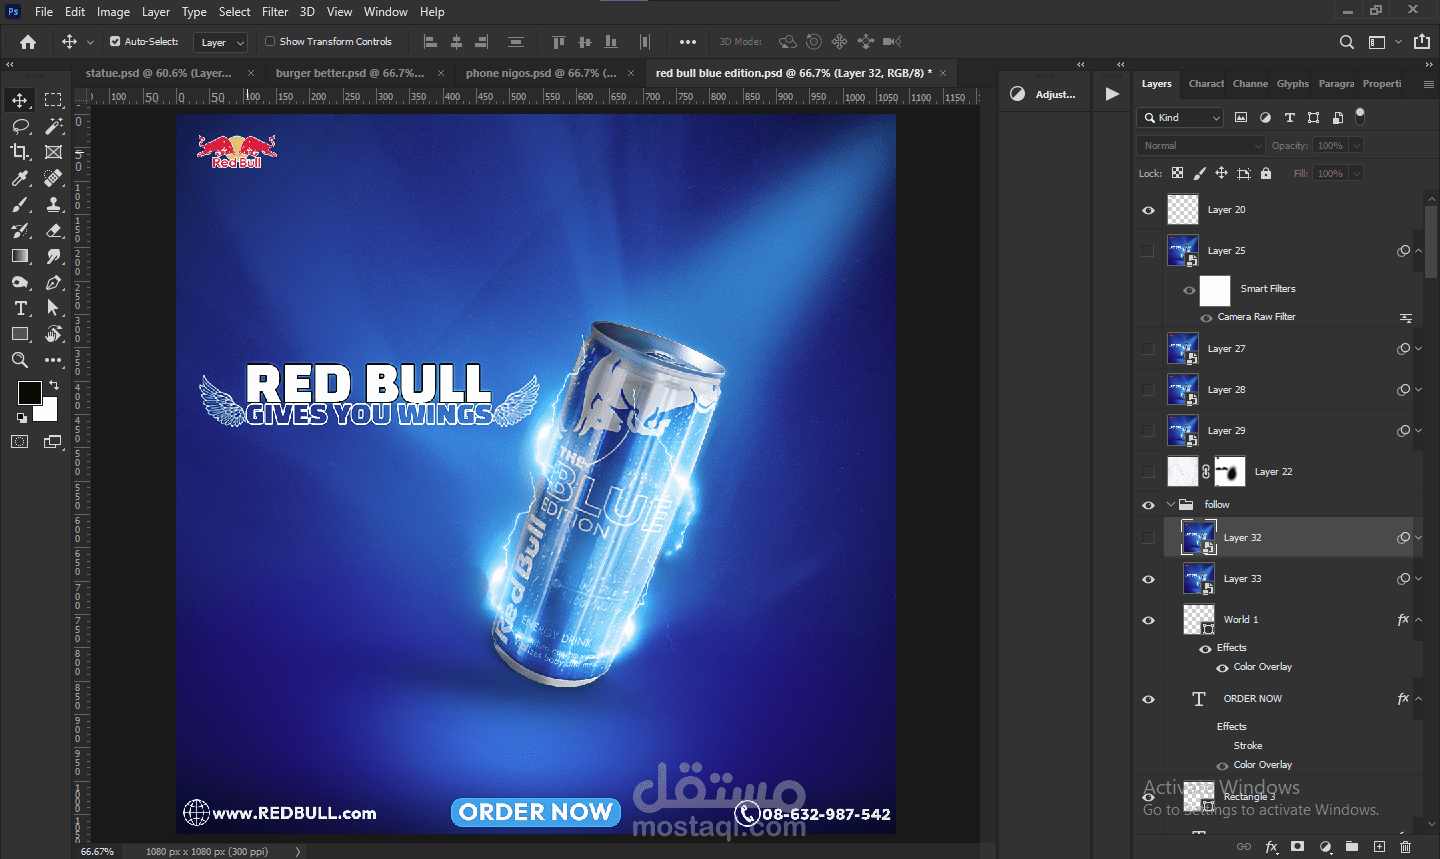1440x859 pixels.
Task: Hide Layer 20 visibility eye
Action: [x=1148, y=210]
